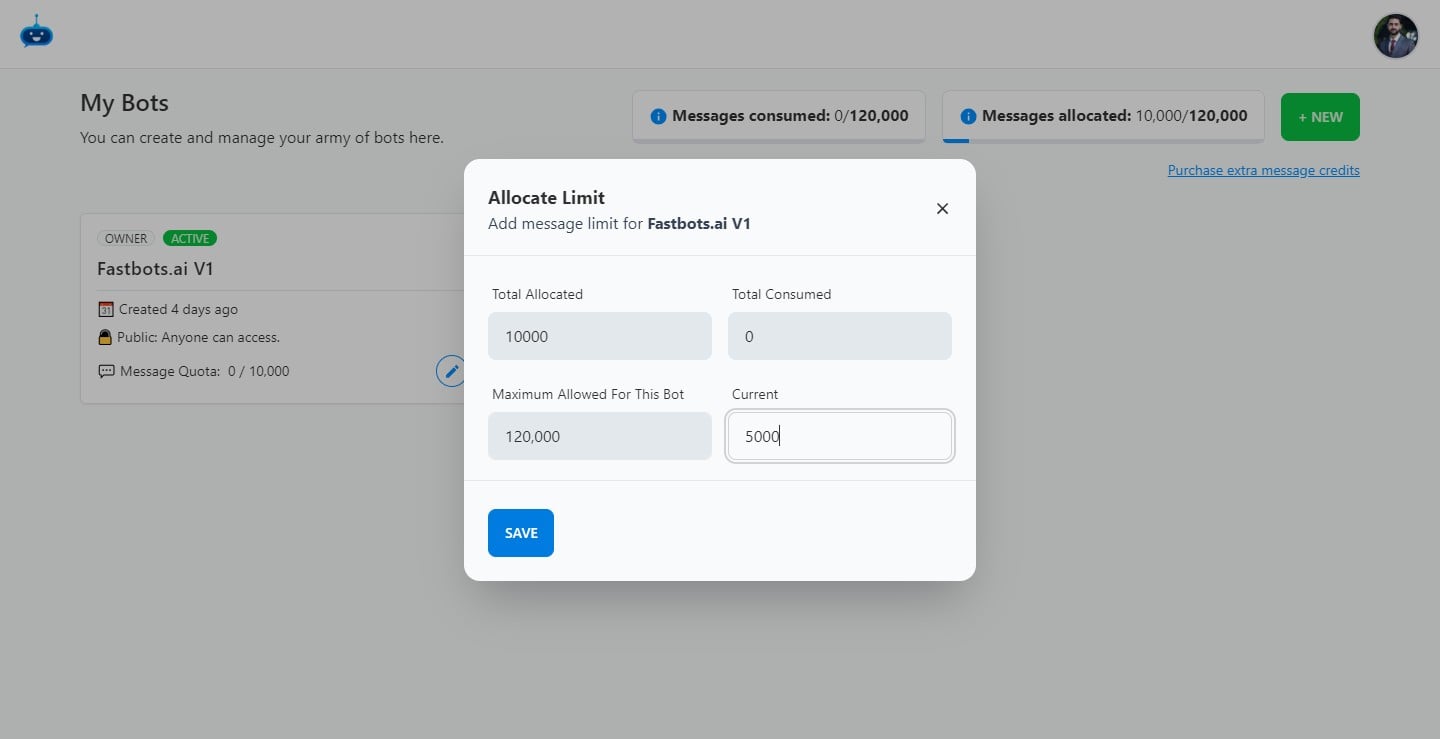The height and width of the screenshot is (739, 1440).
Task: Click Public: Anyone can access text
Action: coord(198,337)
